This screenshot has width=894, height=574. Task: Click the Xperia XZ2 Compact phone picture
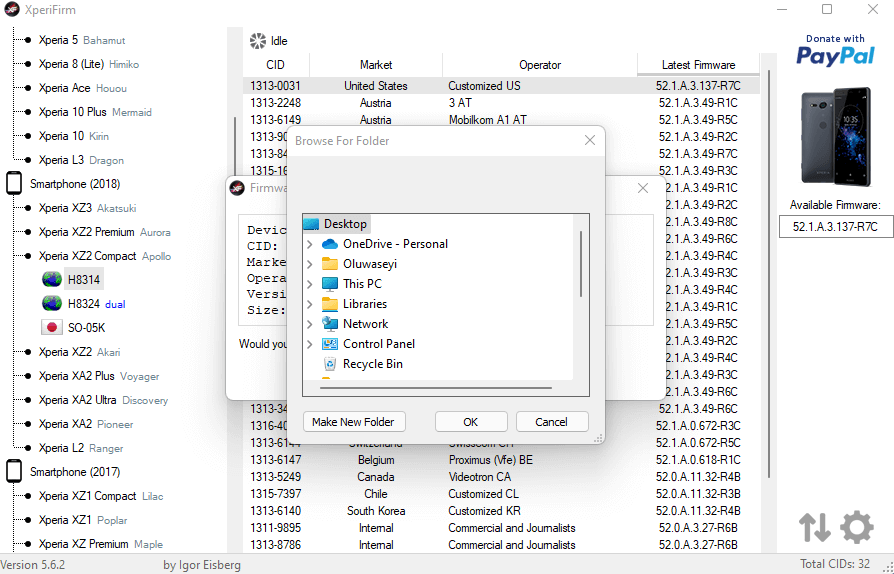pyautogui.click(x=835, y=137)
